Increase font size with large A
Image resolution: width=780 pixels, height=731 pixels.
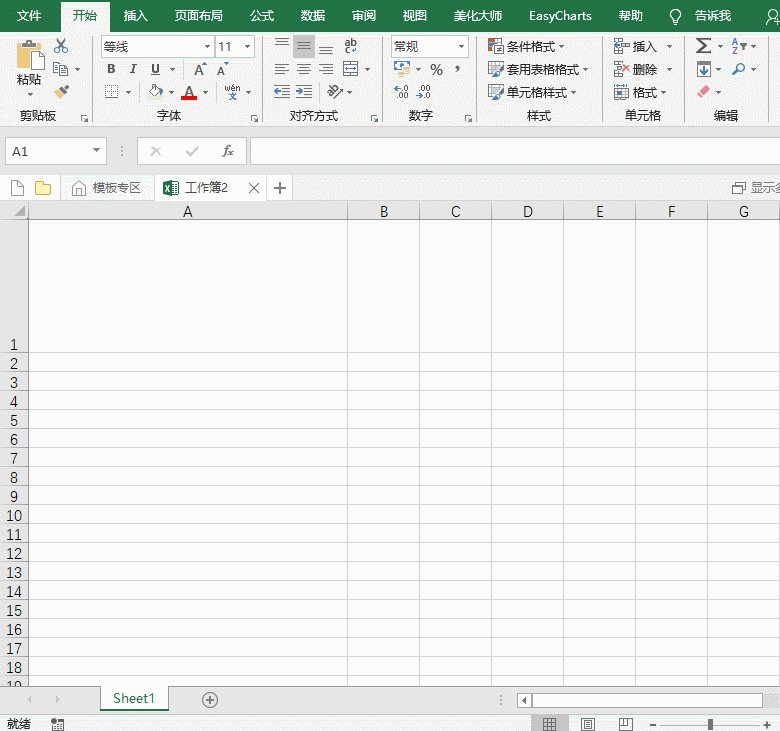click(199, 70)
